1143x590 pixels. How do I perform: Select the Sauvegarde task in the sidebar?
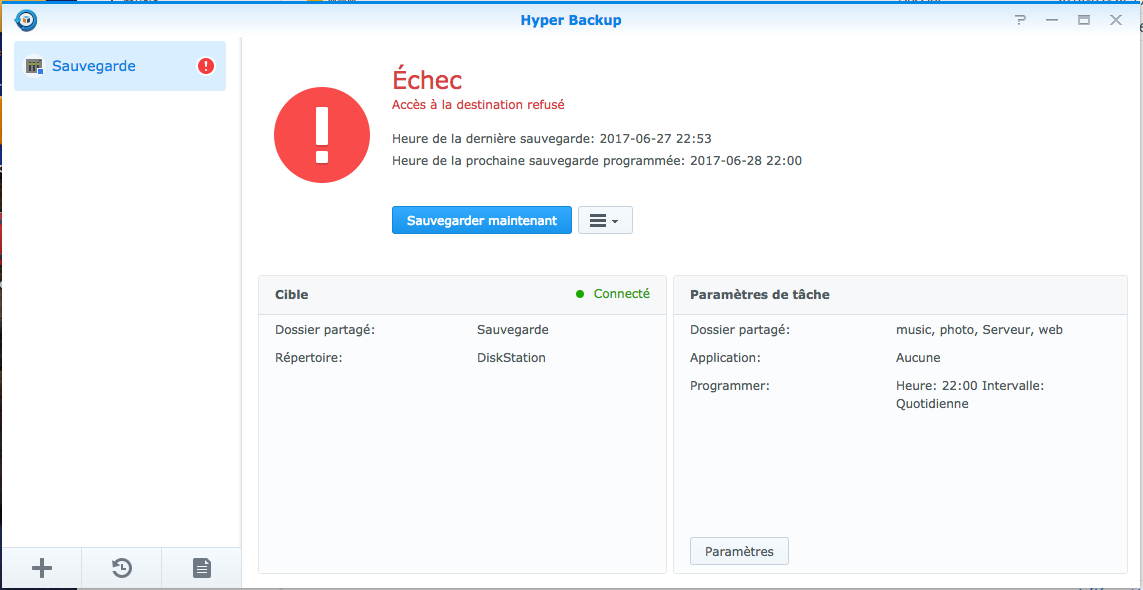click(120, 66)
